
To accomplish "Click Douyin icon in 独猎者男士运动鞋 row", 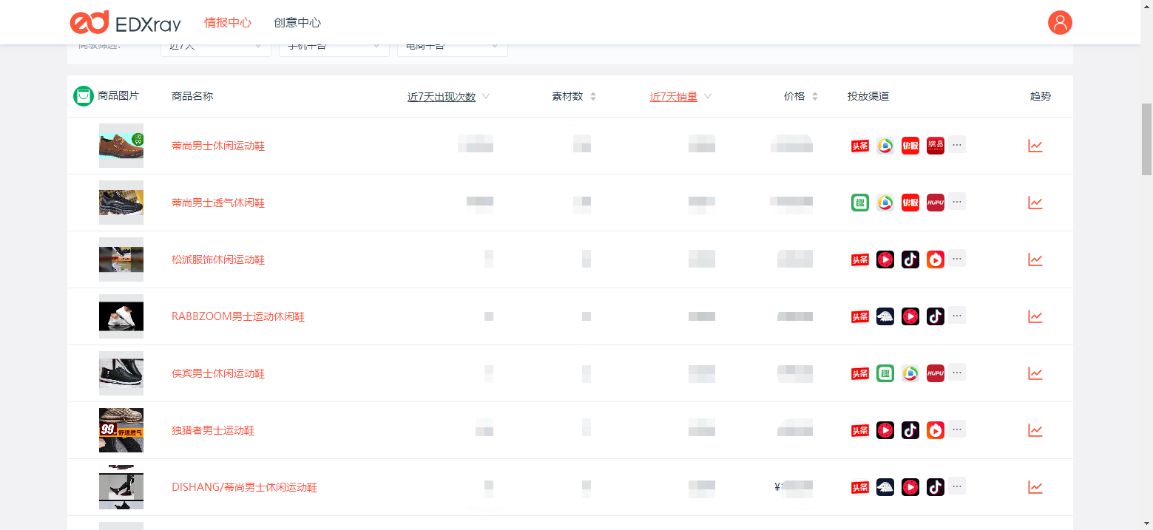I will click(x=910, y=430).
